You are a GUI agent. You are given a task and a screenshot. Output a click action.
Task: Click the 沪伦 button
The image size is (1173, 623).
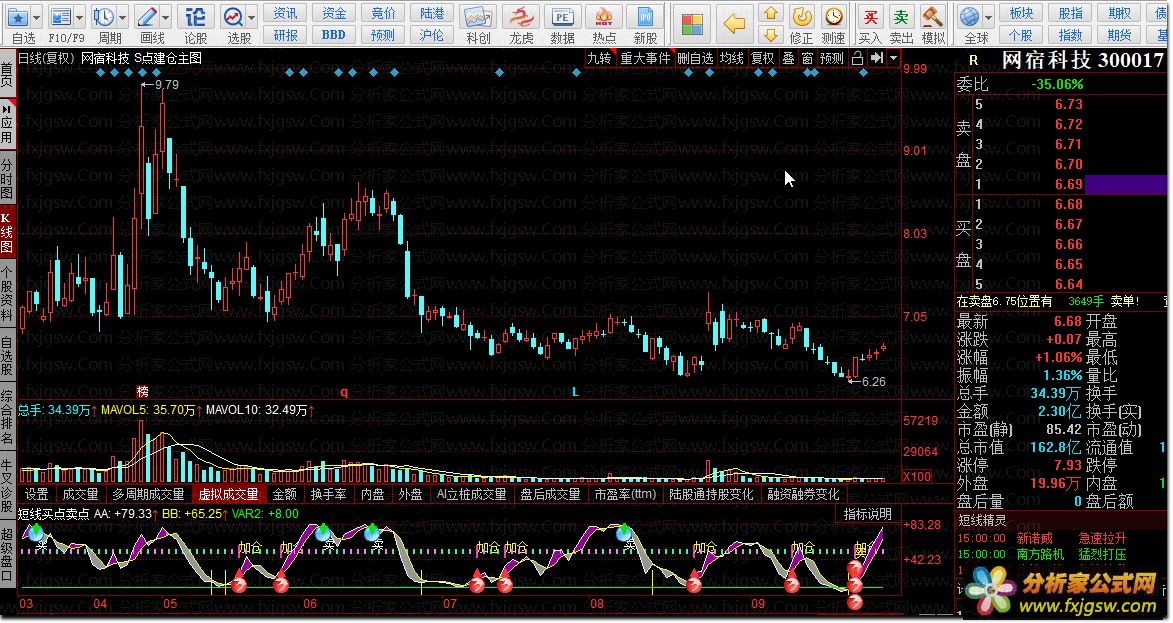click(432, 34)
